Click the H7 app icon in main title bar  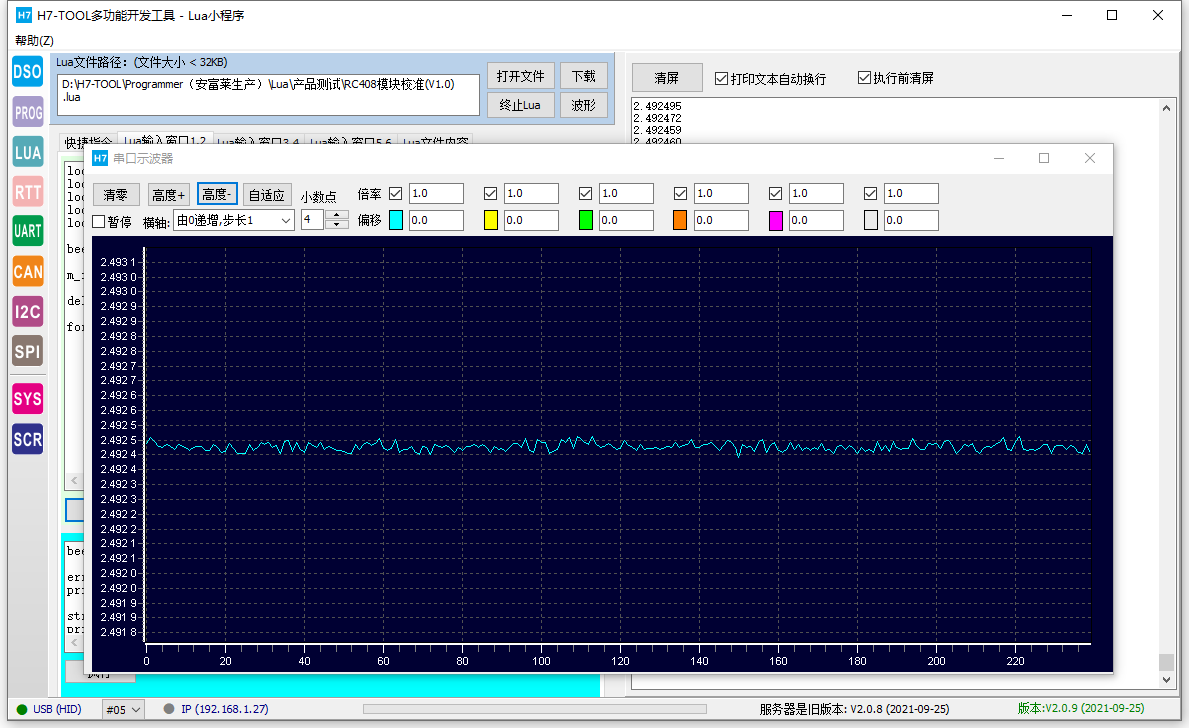coord(24,15)
